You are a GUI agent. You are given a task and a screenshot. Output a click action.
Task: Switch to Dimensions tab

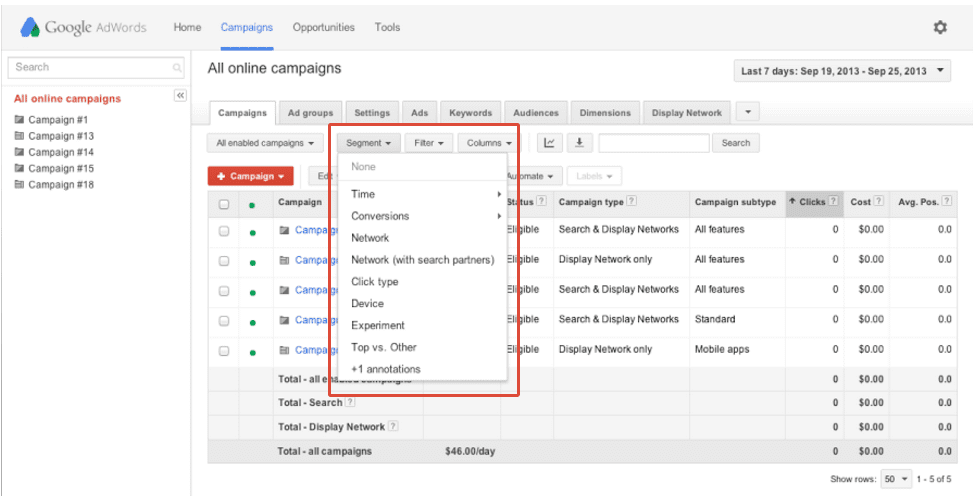605,113
